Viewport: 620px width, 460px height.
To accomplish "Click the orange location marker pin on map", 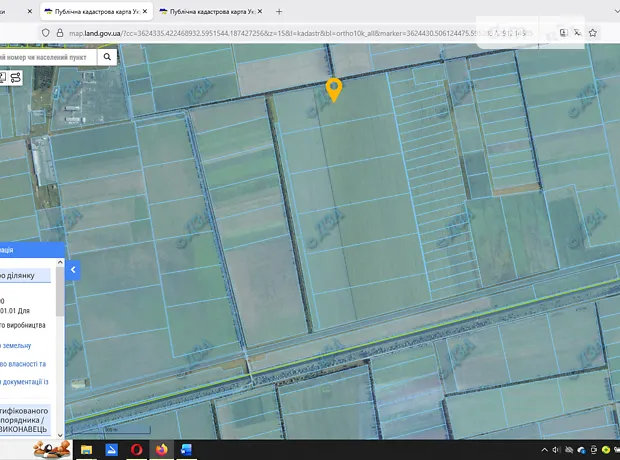I will (335, 89).
